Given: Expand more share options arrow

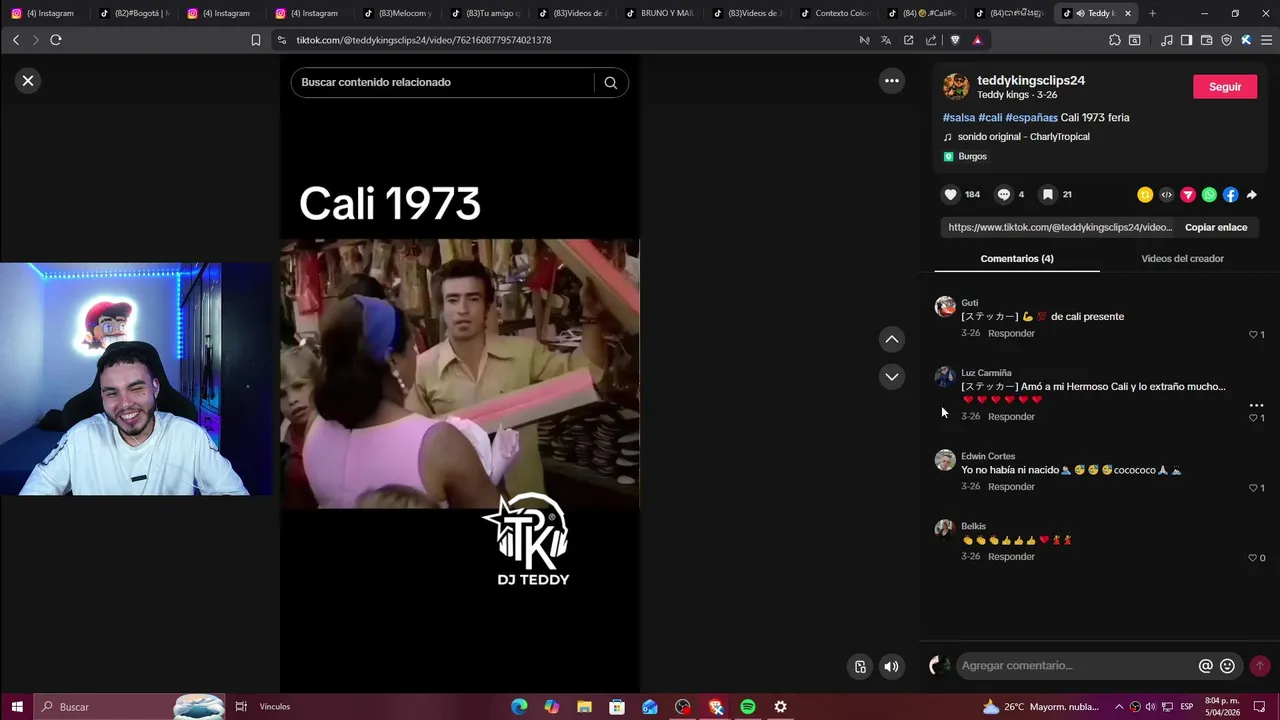Looking at the screenshot, I should (1251, 195).
